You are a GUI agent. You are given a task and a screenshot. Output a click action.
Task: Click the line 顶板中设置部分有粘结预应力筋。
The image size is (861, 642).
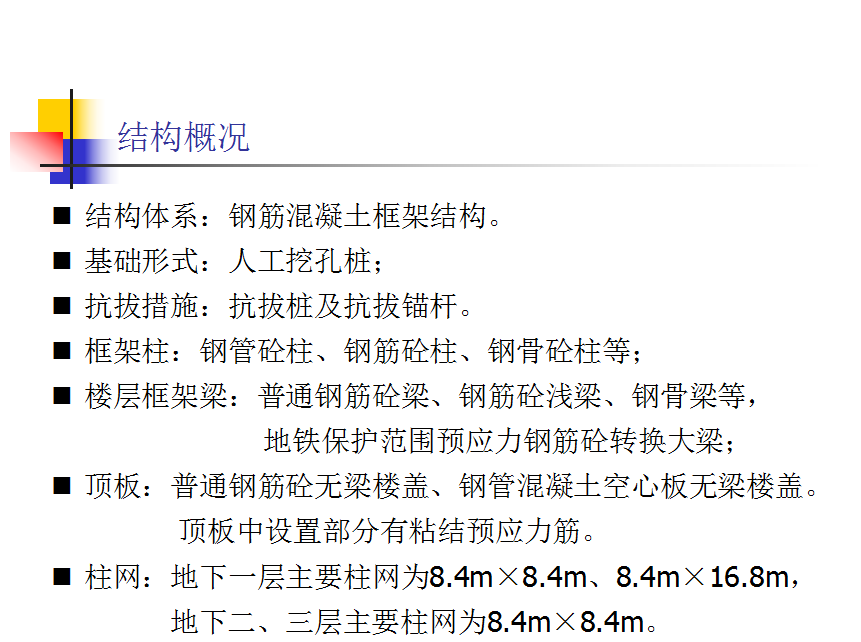(x=387, y=531)
